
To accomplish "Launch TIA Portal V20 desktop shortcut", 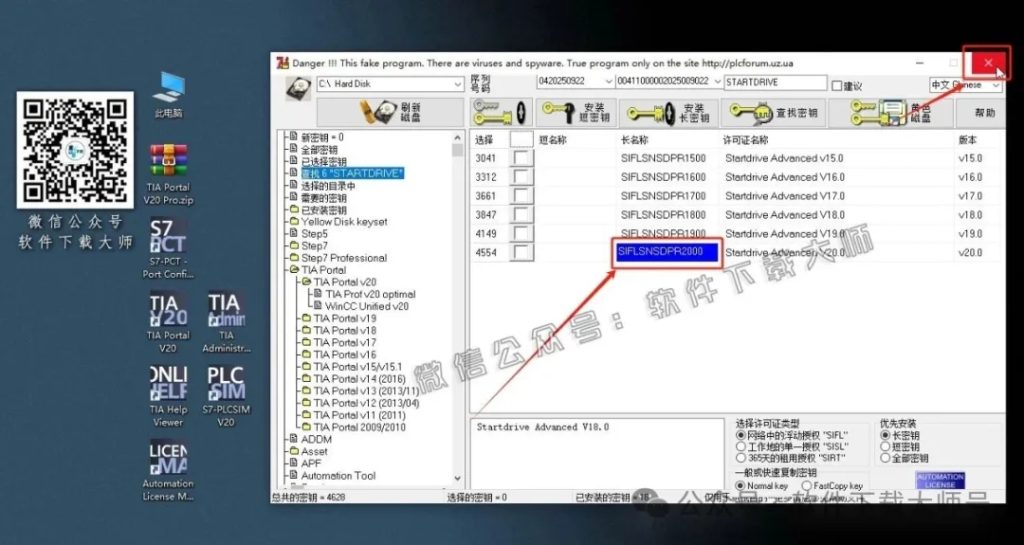I will click(x=168, y=321).
